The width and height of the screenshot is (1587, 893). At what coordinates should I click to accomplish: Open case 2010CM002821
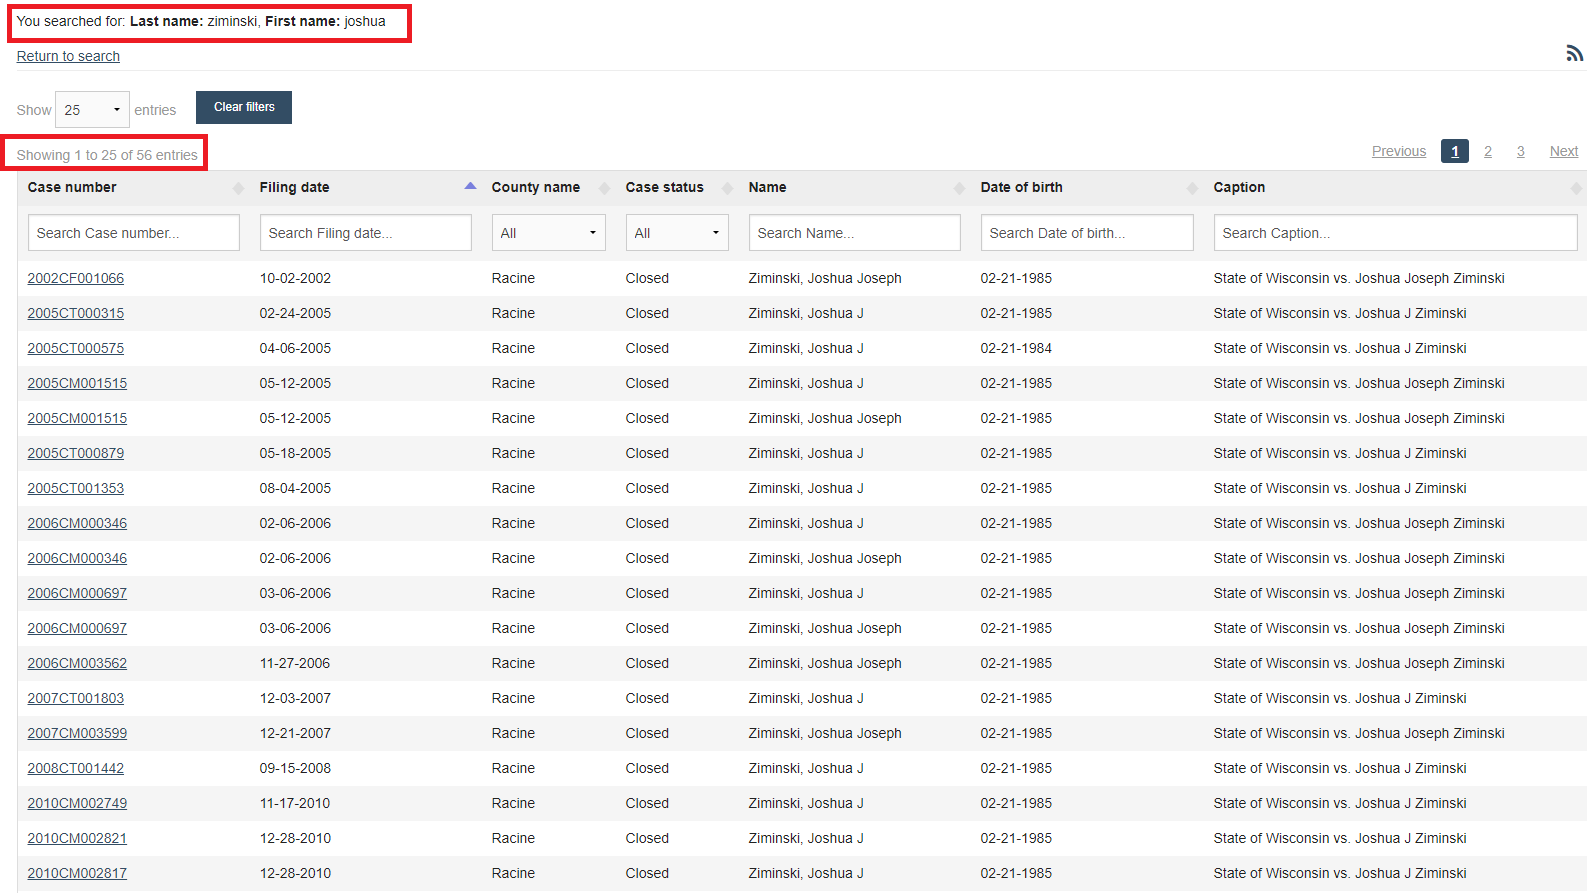click(x=77, y=838)
